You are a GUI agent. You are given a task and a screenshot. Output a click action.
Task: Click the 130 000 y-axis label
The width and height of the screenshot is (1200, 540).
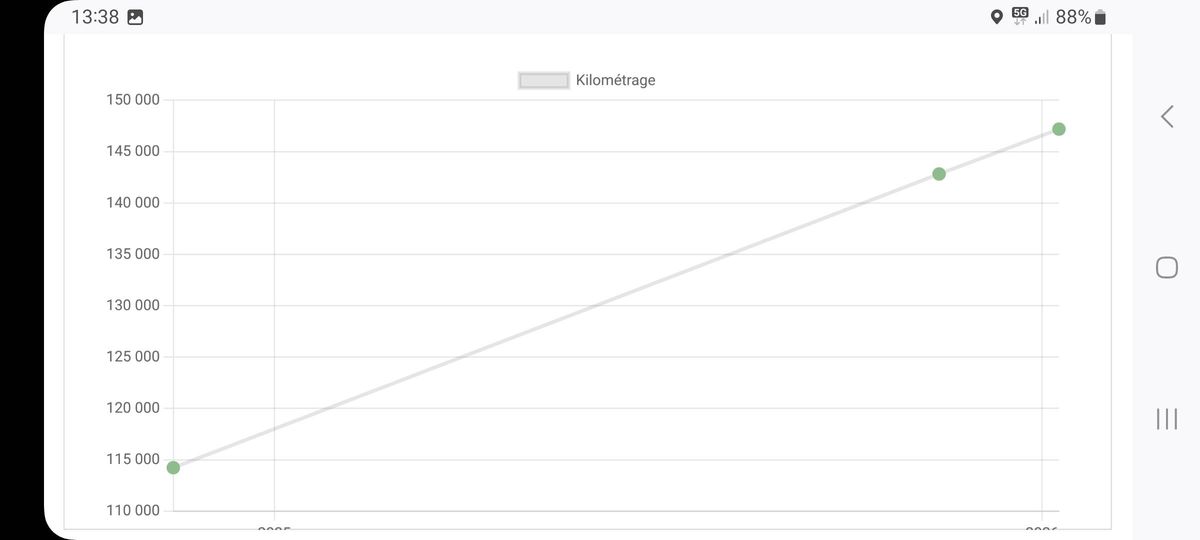coord(132,305)
